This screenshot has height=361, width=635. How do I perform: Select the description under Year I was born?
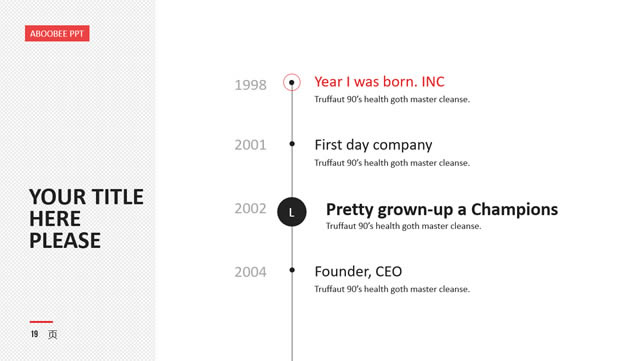click(392, 99)
